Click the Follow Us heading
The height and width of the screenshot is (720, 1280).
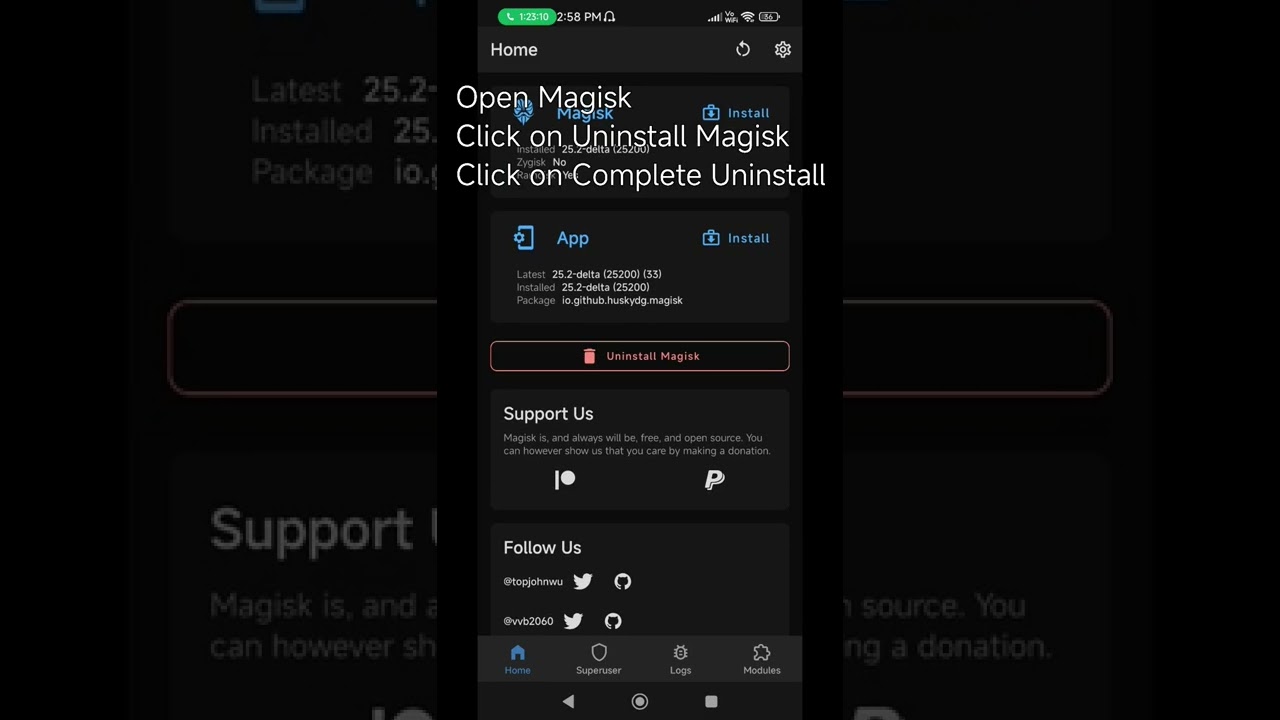[x=542, y=548]
